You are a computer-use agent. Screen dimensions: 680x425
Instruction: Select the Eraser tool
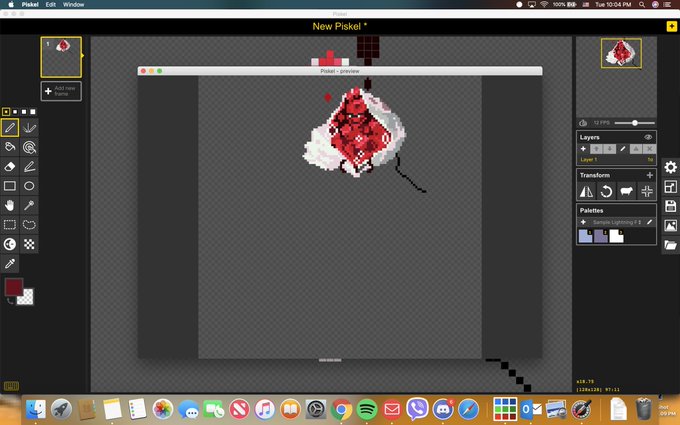(10, 167)
